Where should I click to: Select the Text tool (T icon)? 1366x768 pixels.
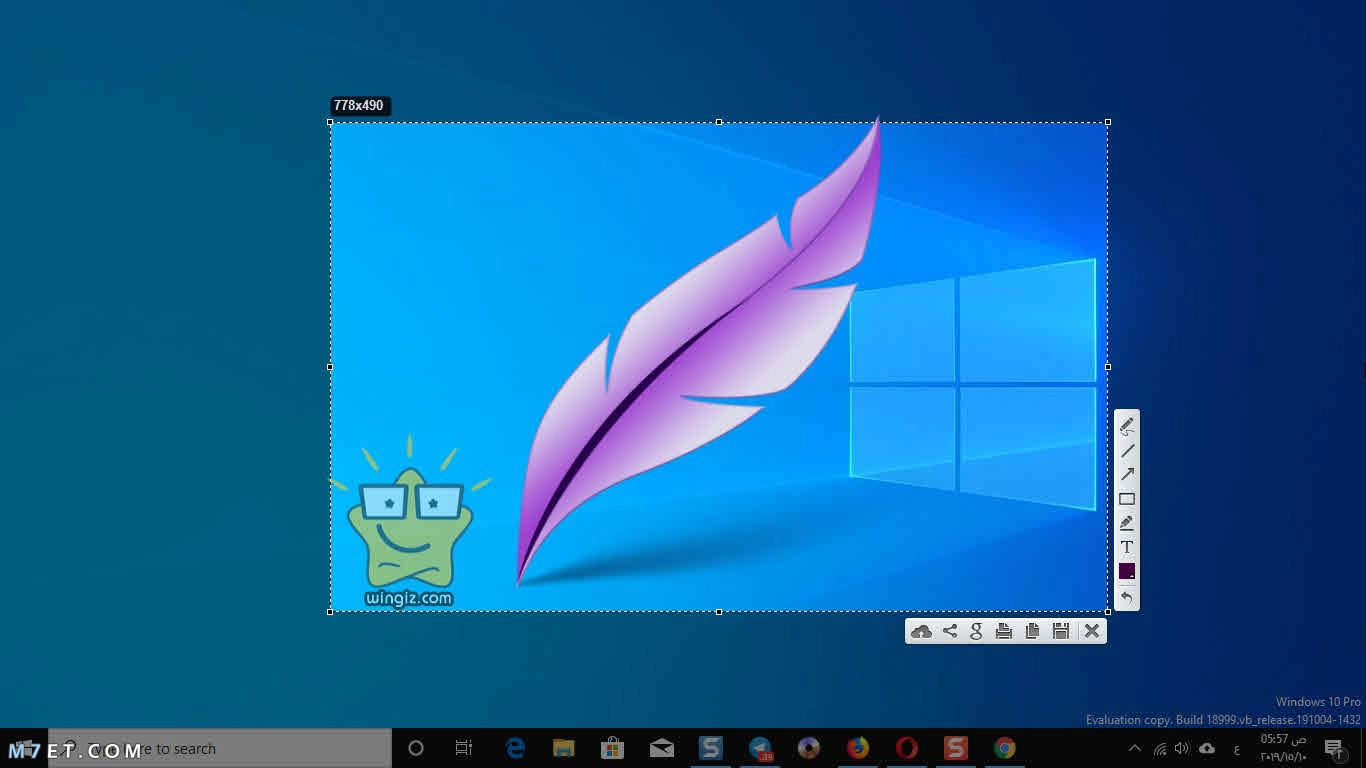point(1127,547)
